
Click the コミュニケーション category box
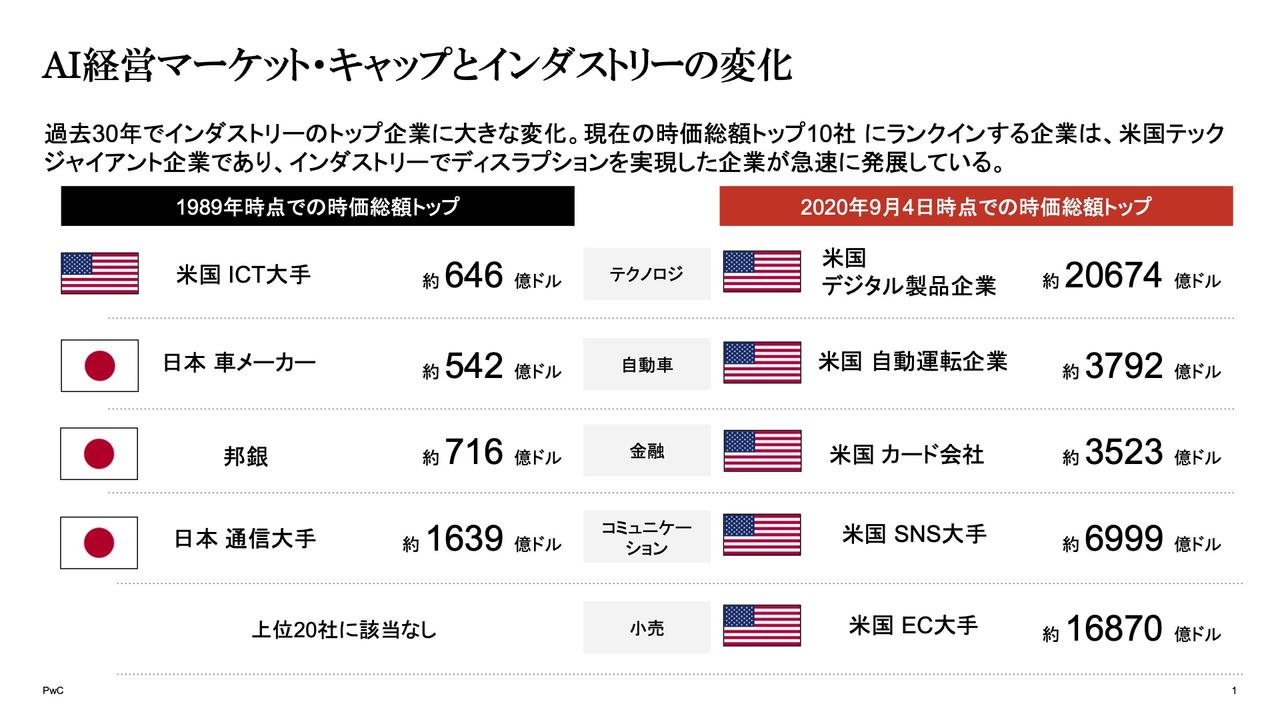tap(647, 537)
